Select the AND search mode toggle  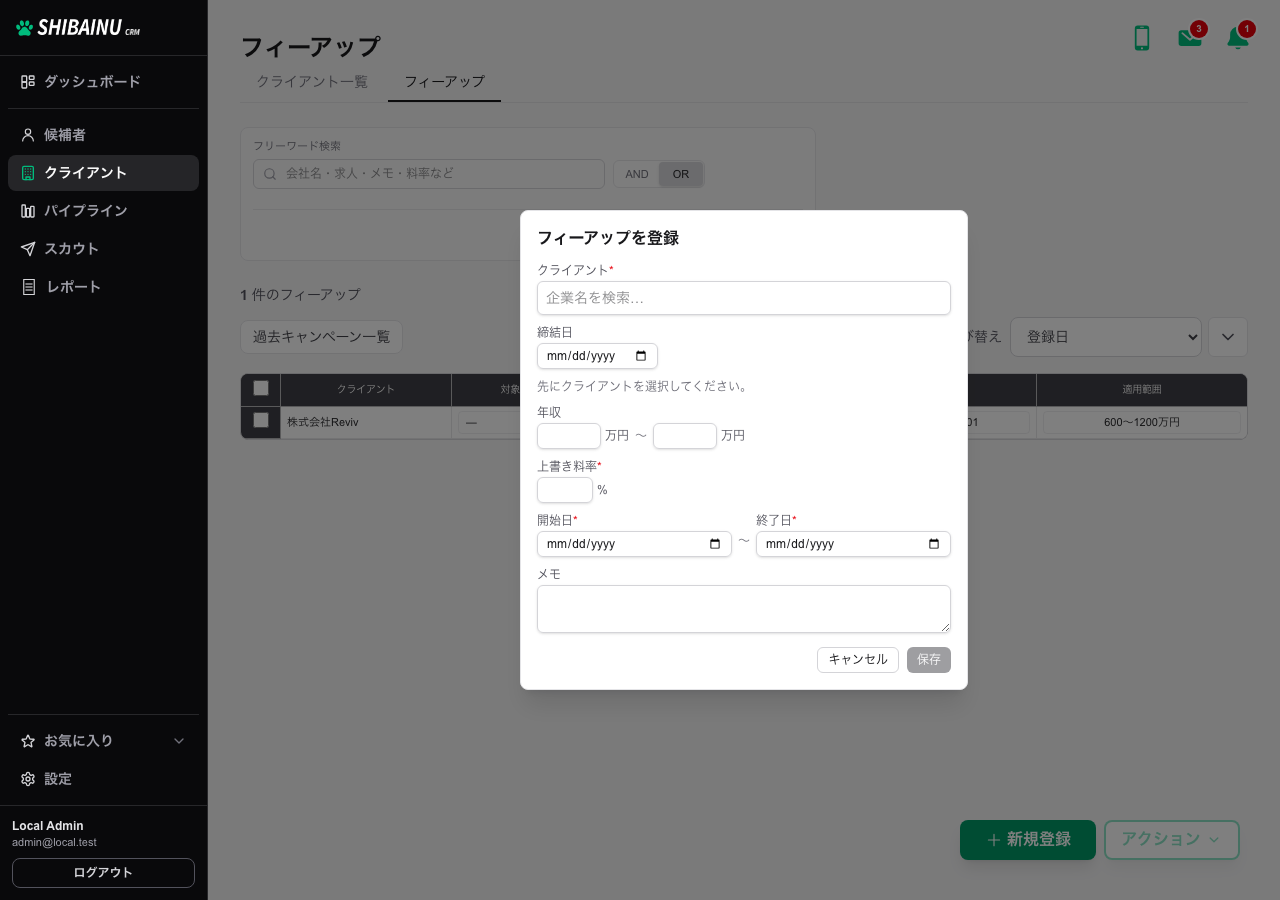click(637, 174)
